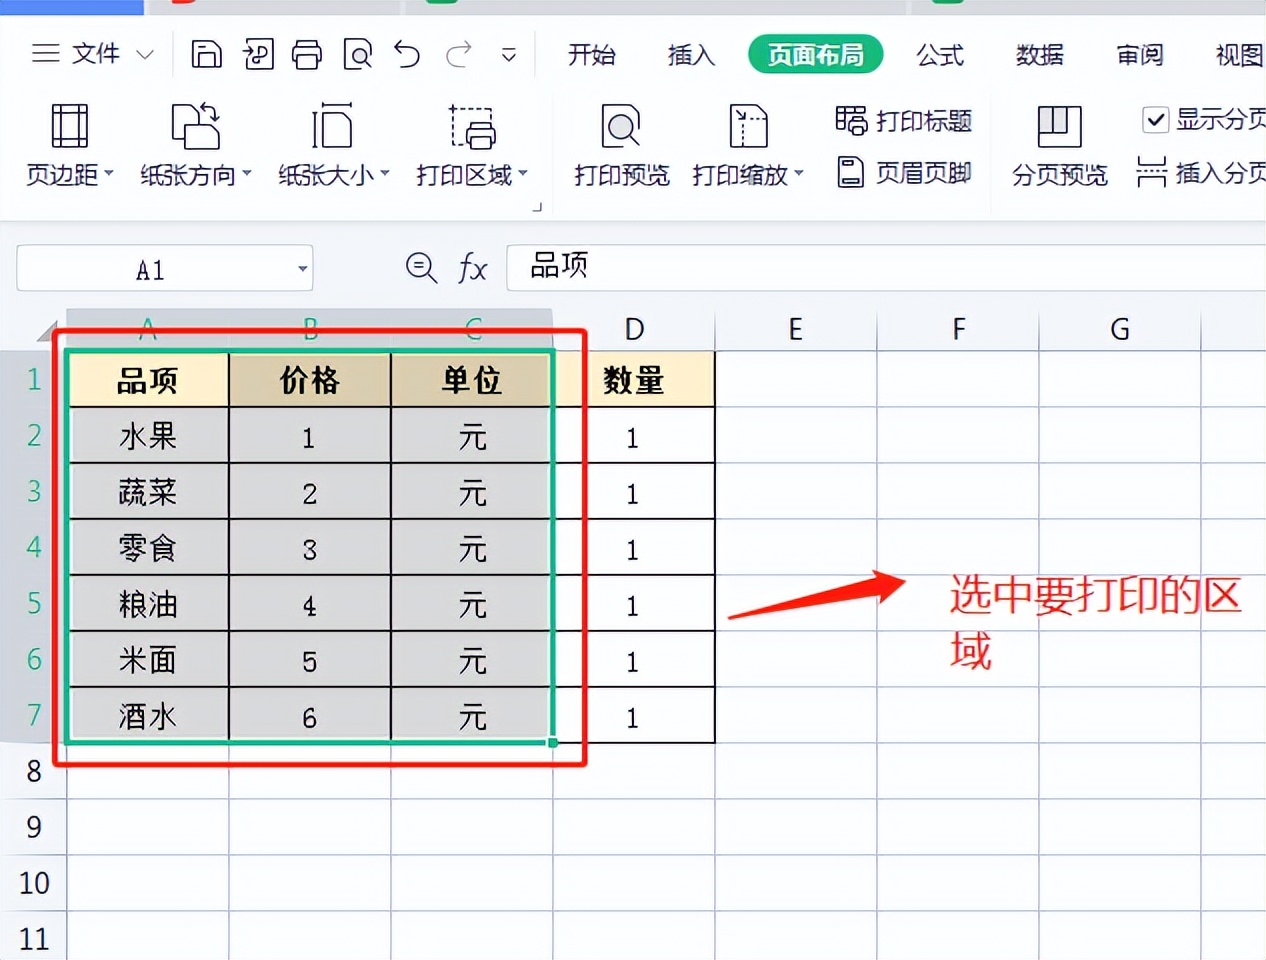Expand the 打印区域 dropdown arrow

click(522, 174)
